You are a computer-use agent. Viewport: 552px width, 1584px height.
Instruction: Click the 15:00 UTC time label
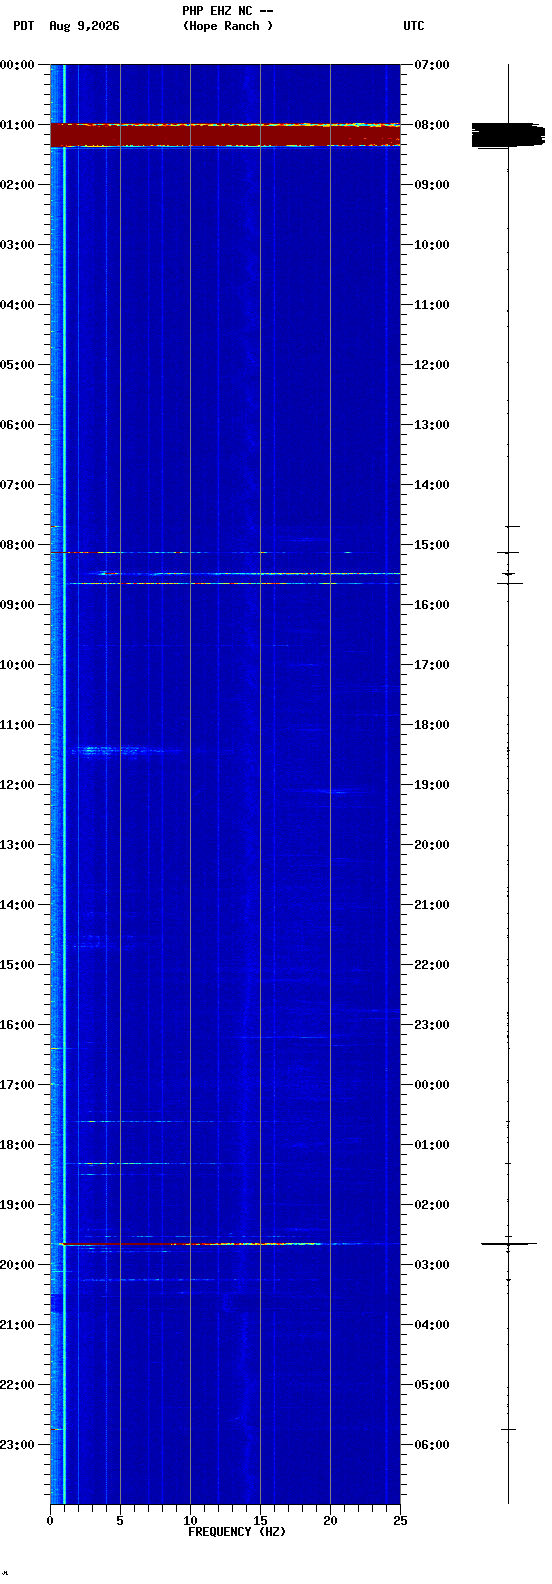coord(432,545)
